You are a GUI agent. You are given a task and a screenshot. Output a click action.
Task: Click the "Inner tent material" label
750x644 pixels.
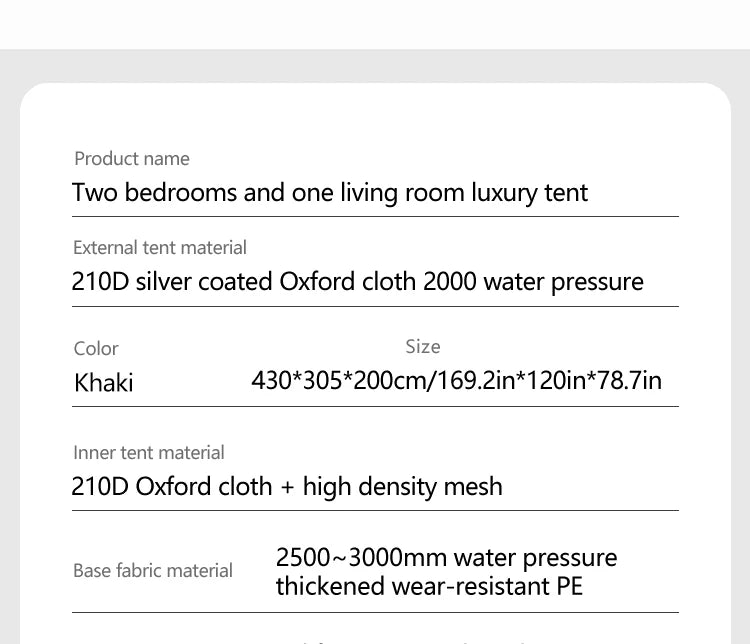tap(148, 453)
